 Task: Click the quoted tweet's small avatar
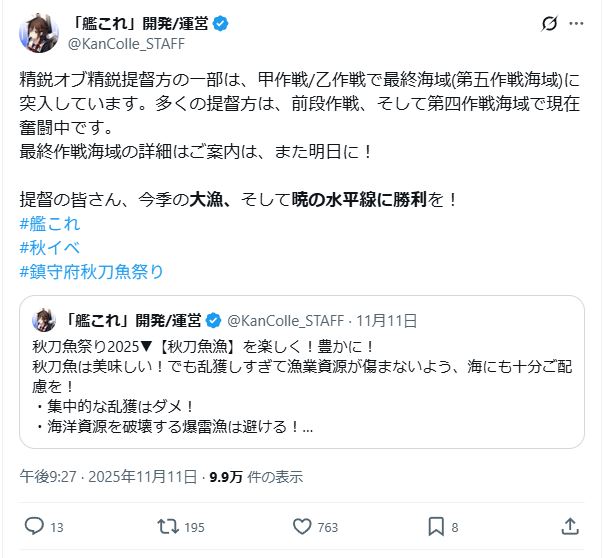(x=44, y=321)
